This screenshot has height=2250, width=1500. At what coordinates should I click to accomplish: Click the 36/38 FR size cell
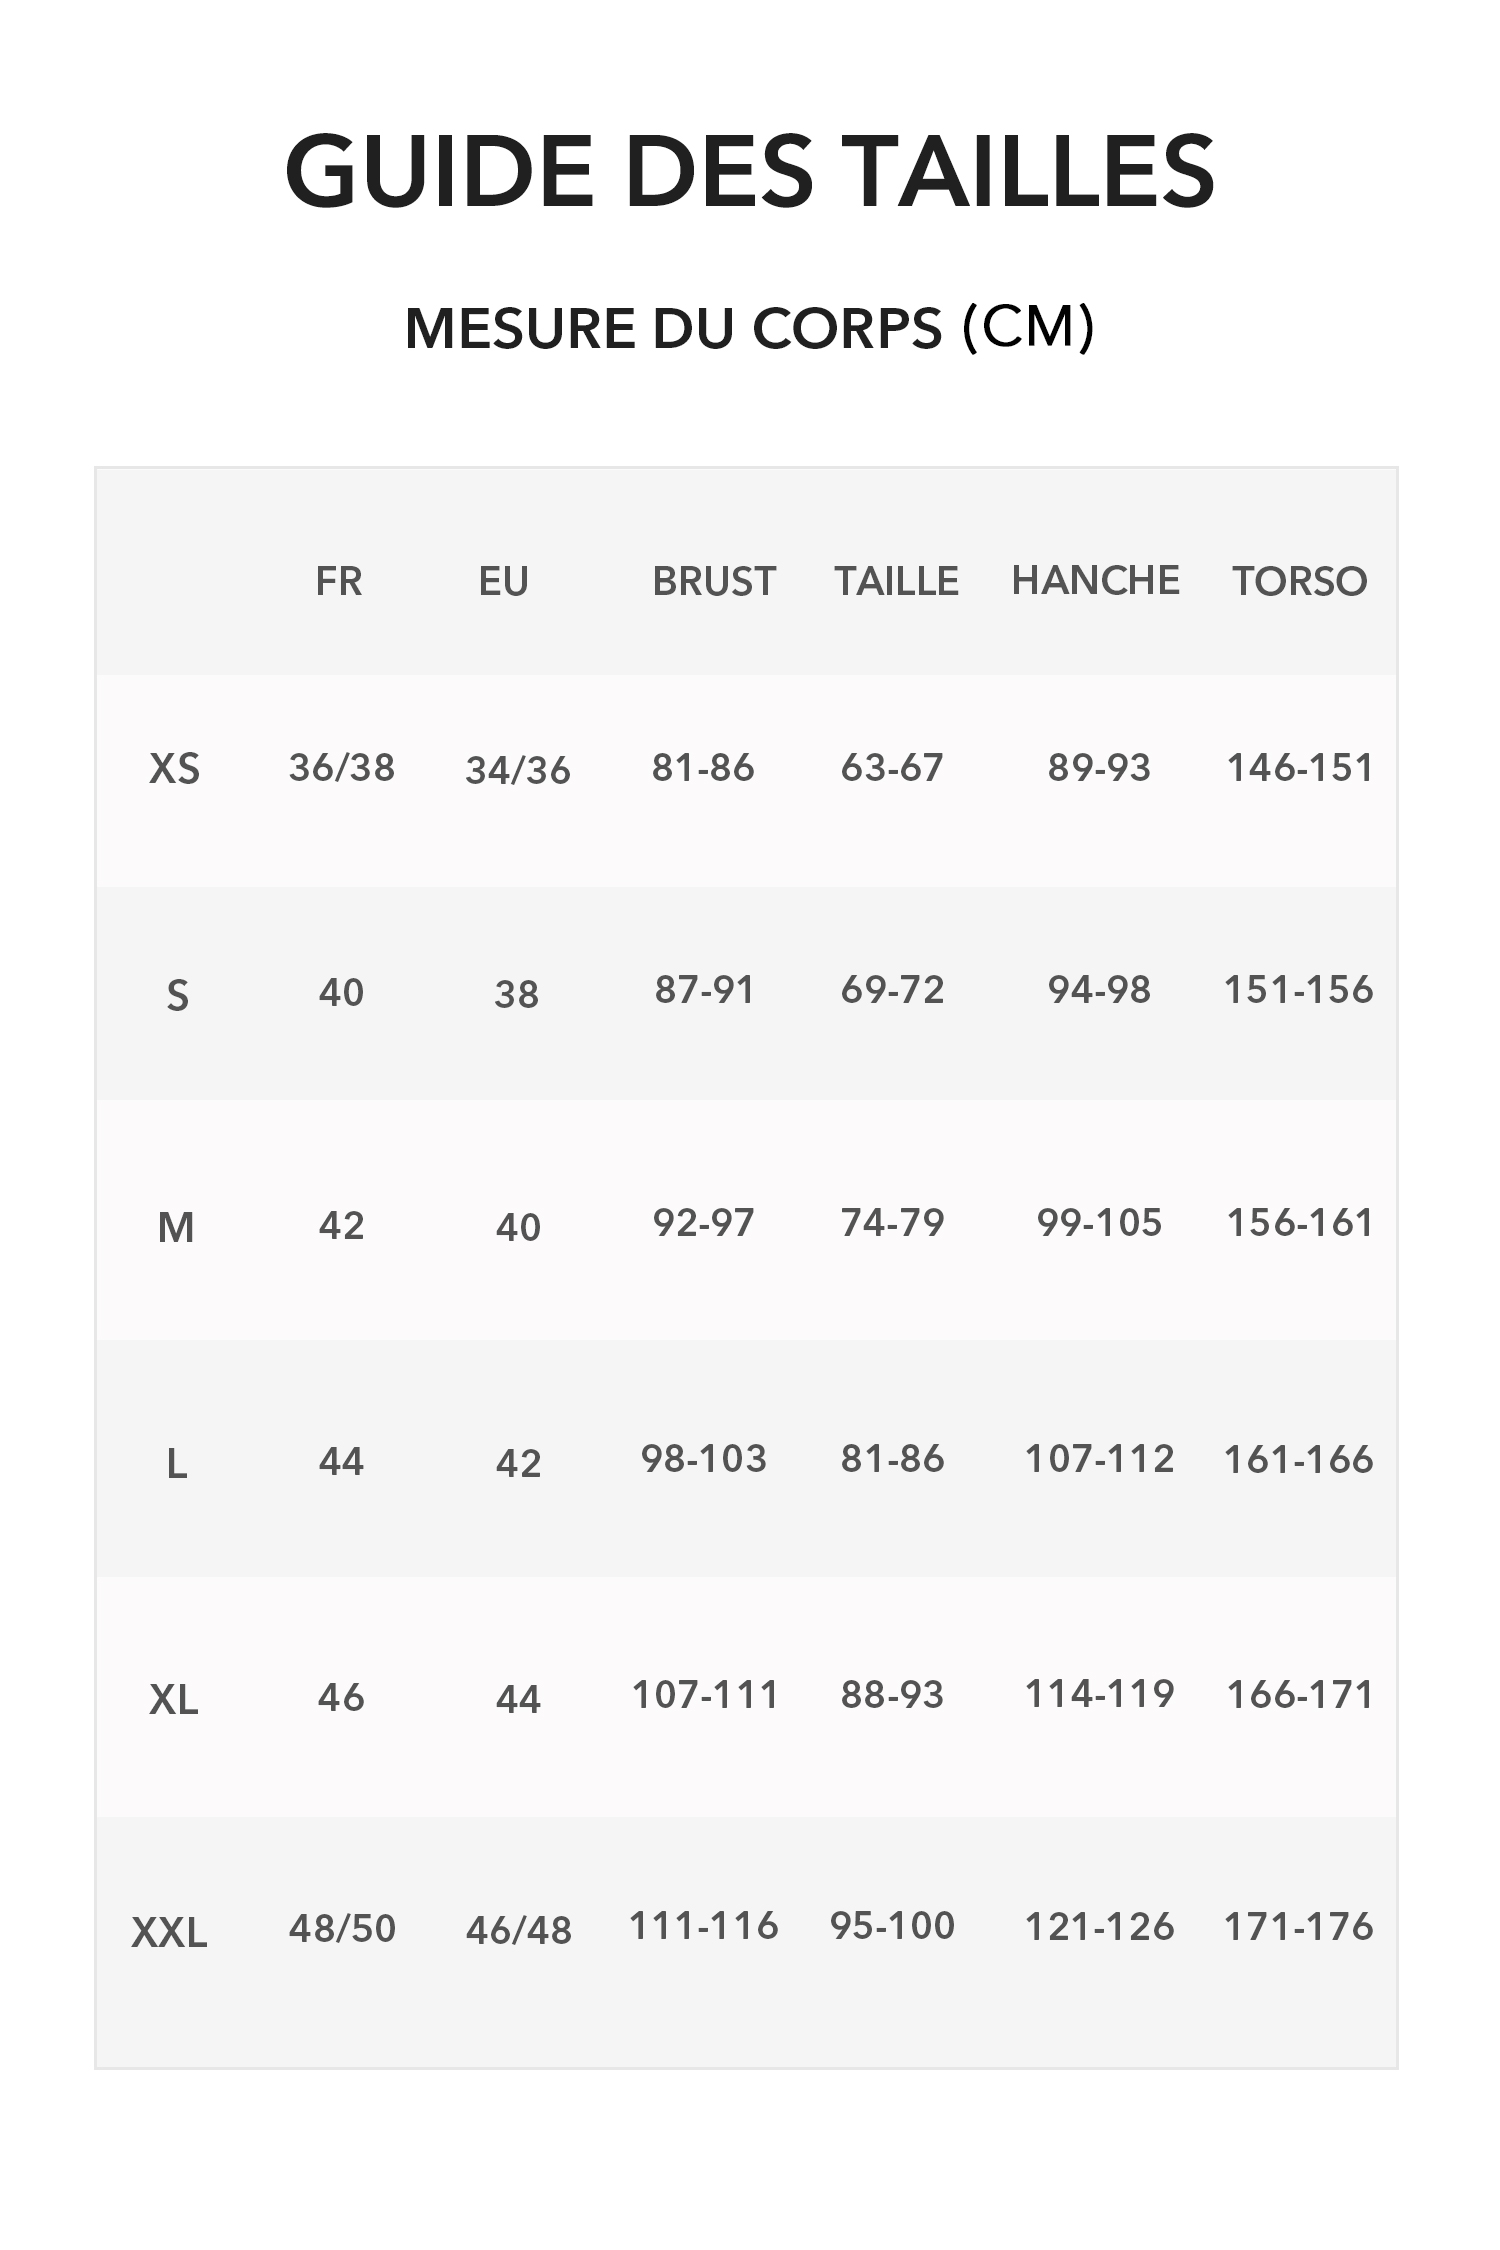tap(342, 768)
